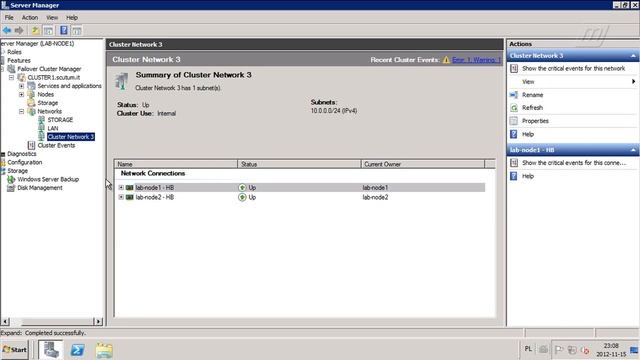Collapse Cluster Network 3 actions section
Screen dimensions: 640x360
(633, 56)
